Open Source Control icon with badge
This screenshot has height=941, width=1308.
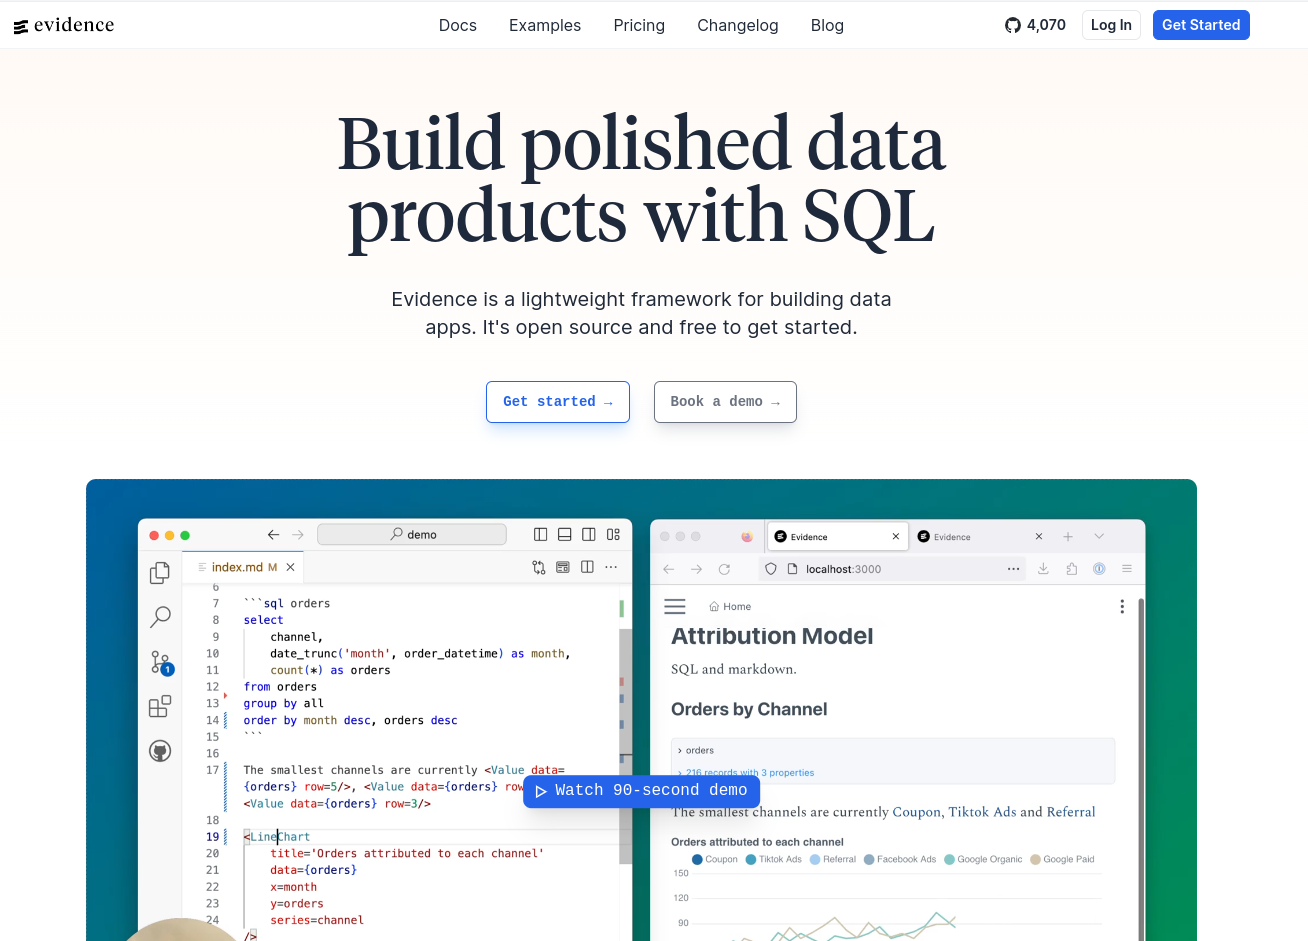[161, 662]
